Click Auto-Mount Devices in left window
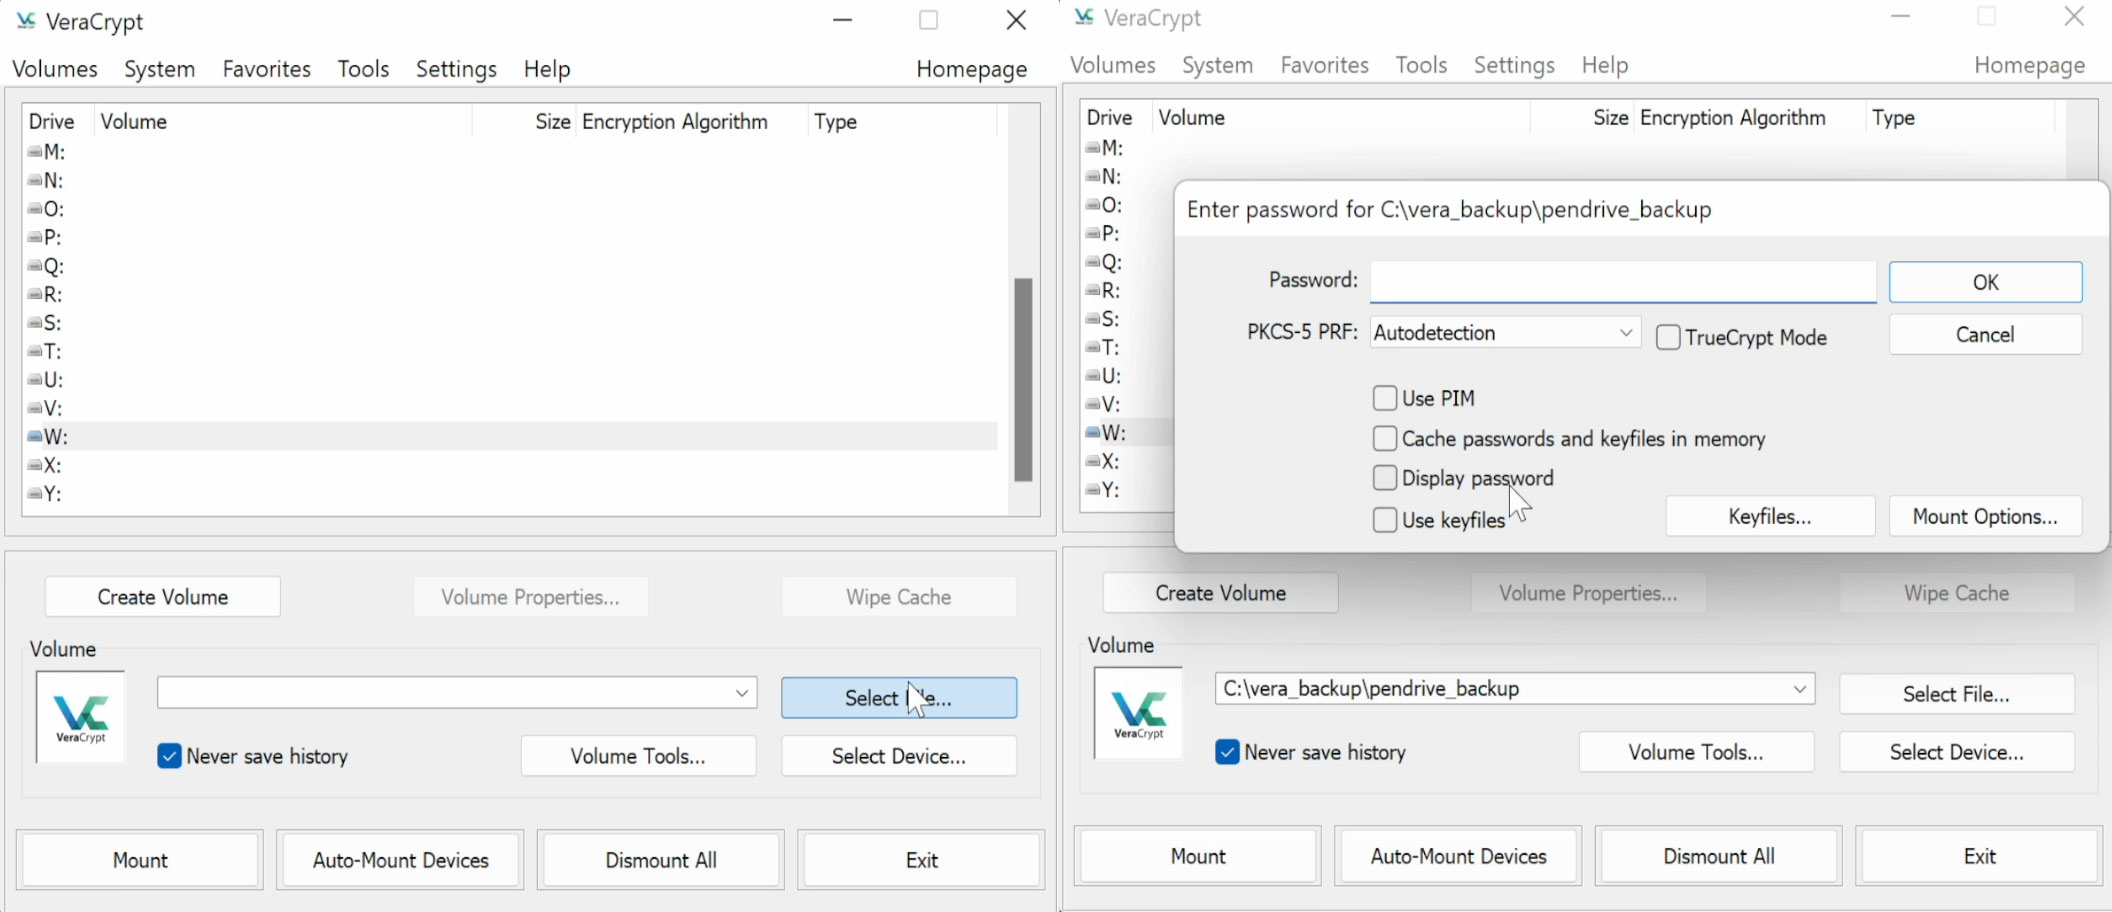 click(x=401, y=860)
